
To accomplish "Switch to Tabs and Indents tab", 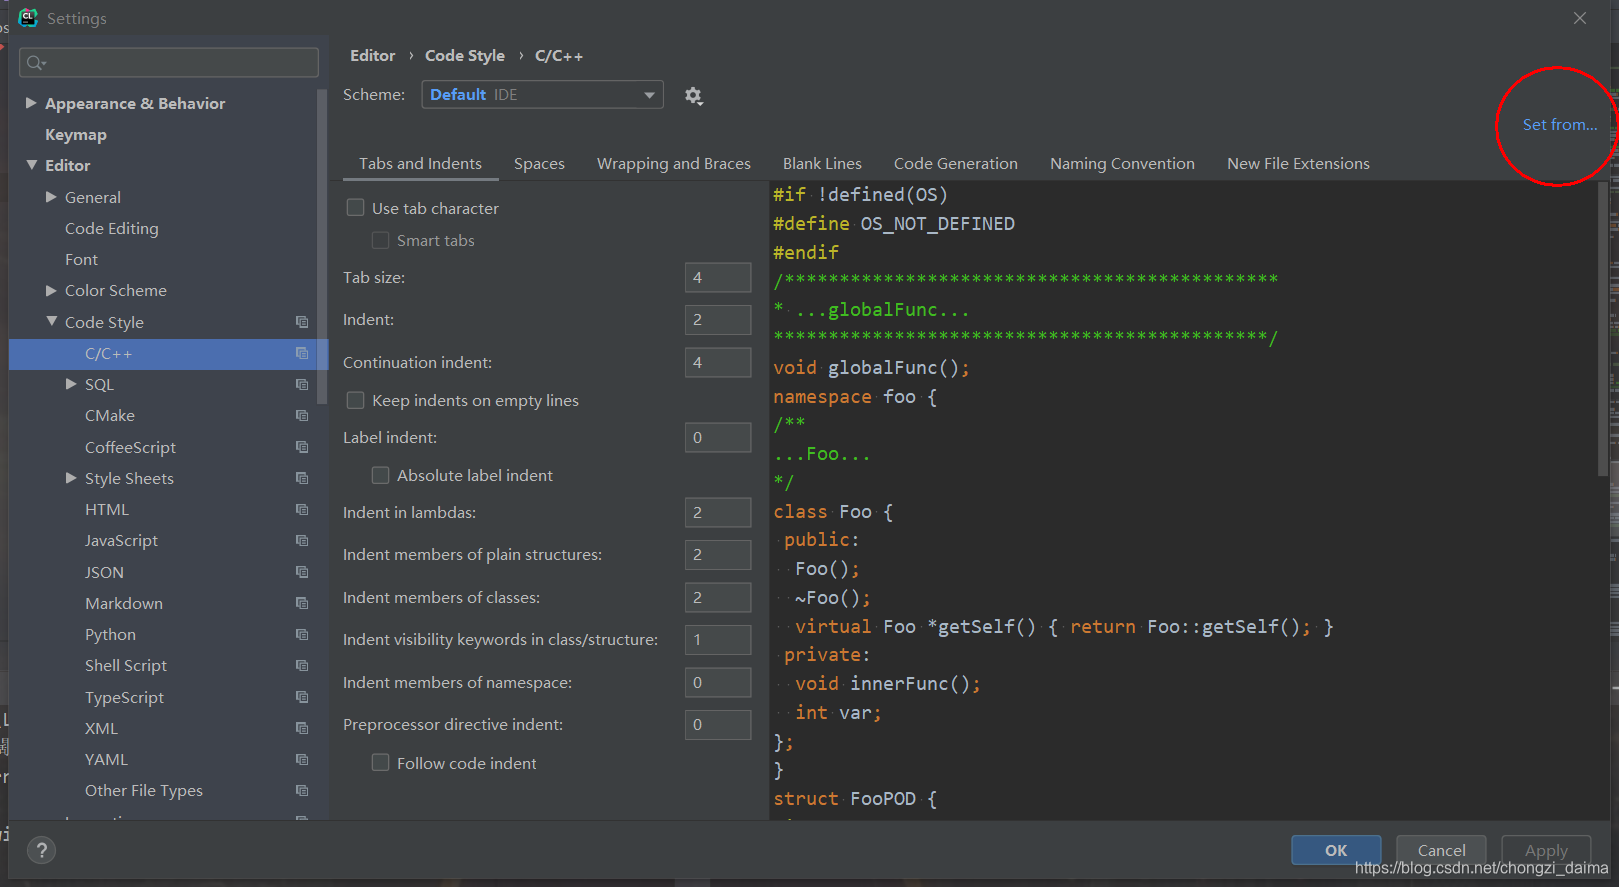I will [x=420, y=163].
